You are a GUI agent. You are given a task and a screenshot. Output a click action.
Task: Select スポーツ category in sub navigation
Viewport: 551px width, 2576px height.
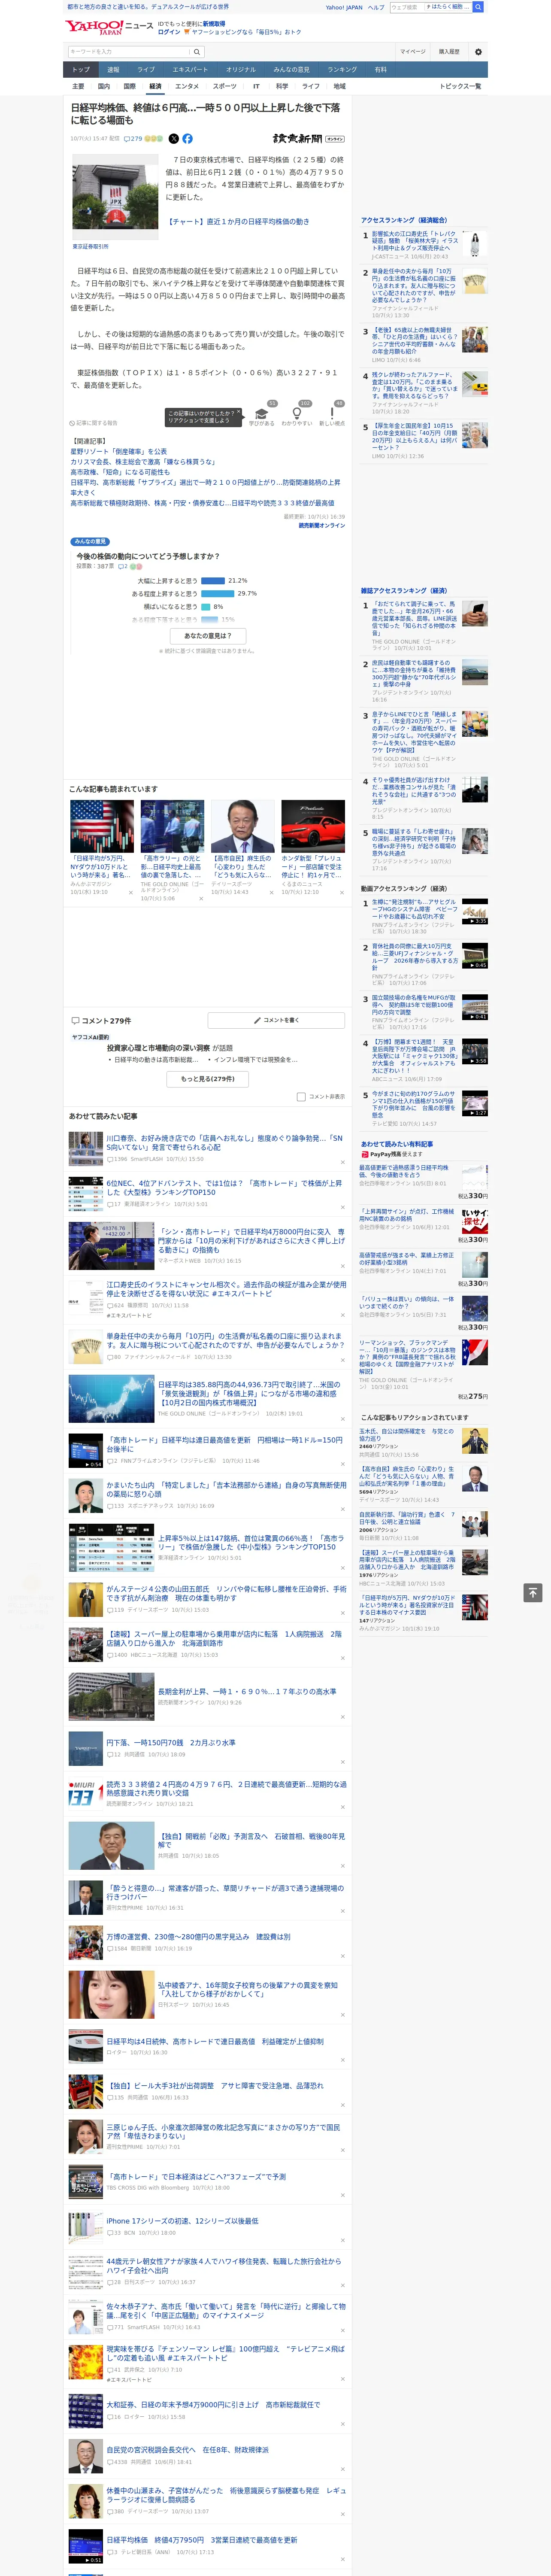tap(225, 86)
